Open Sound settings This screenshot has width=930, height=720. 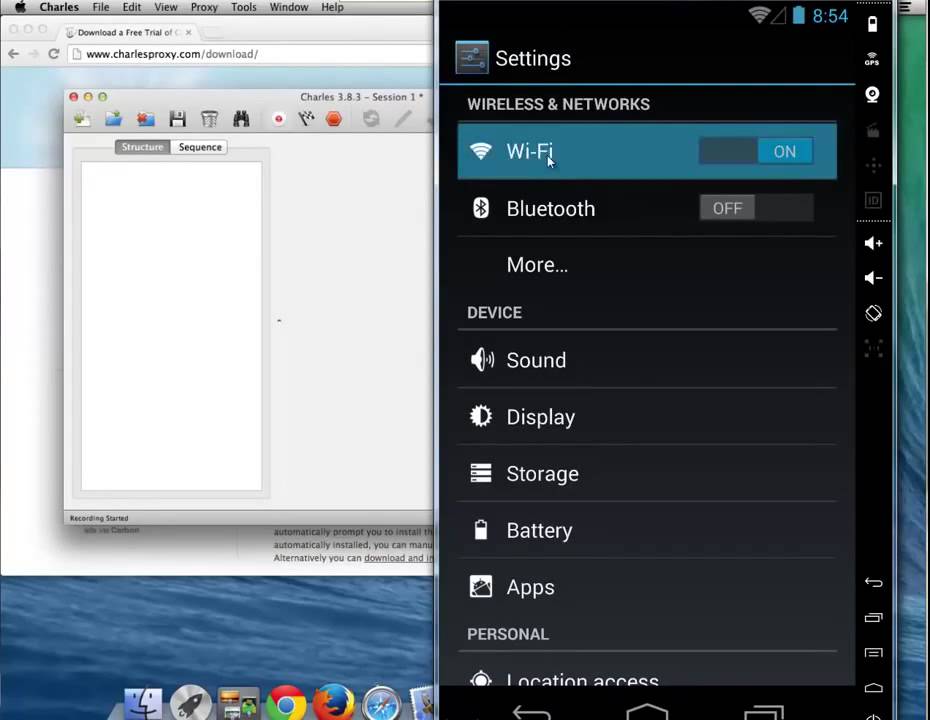(647, 360)
